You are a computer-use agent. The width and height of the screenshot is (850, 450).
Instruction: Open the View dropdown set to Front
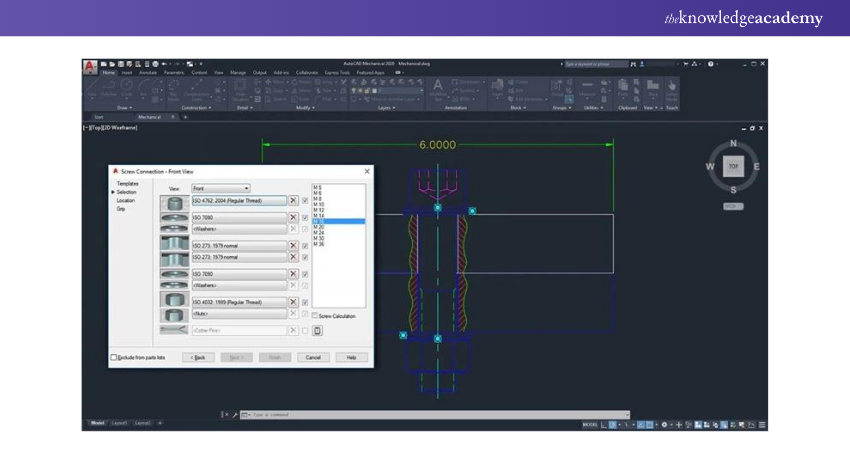[220, 188]
